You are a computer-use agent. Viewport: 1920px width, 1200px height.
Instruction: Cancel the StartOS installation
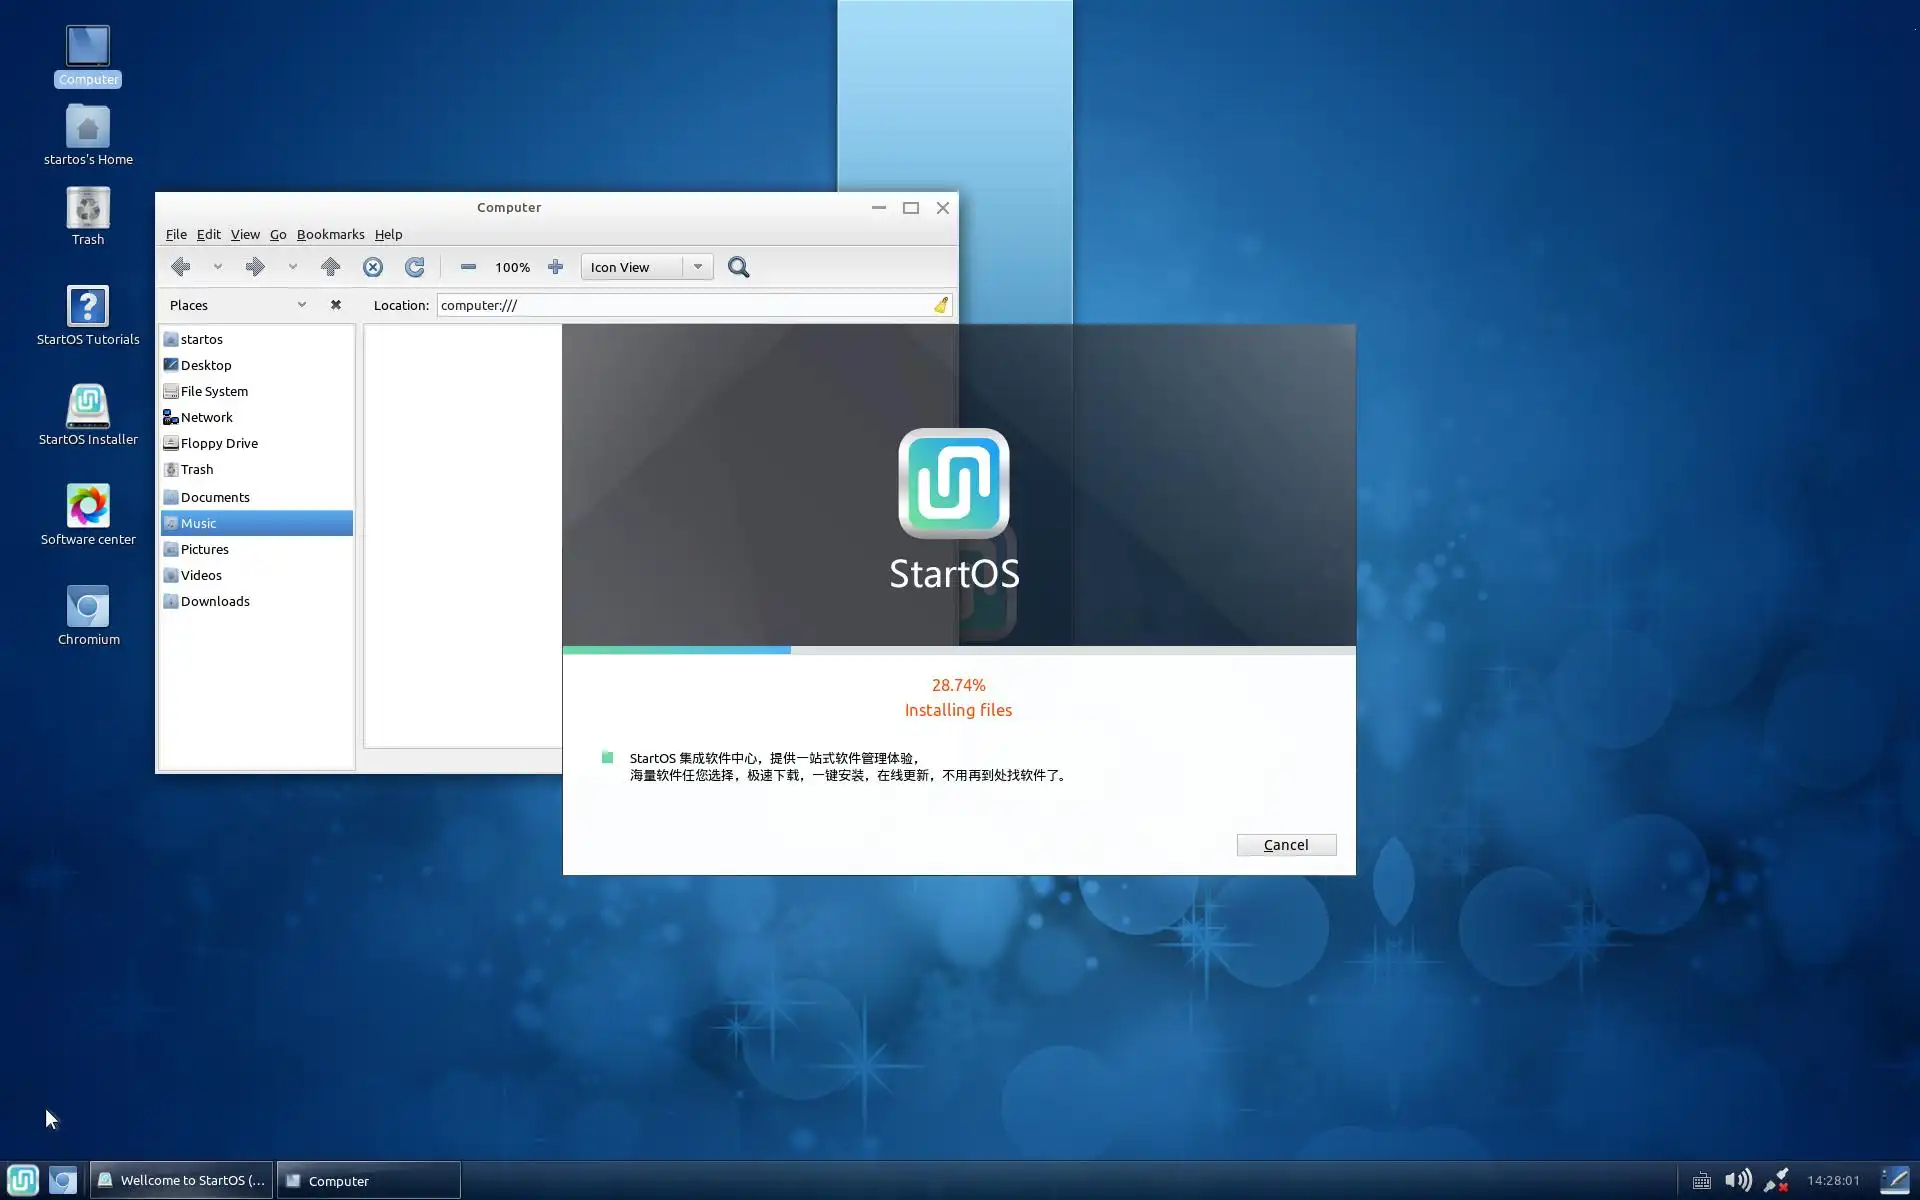point(1285,845)
